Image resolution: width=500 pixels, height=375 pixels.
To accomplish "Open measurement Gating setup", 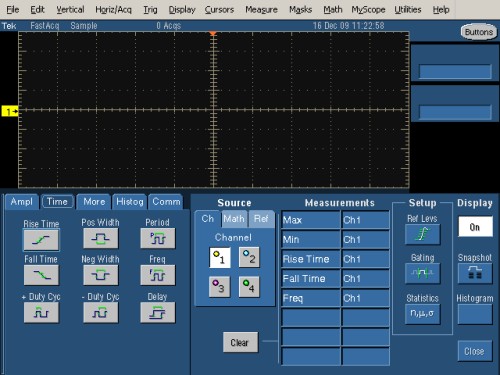I will coord(422,273).
